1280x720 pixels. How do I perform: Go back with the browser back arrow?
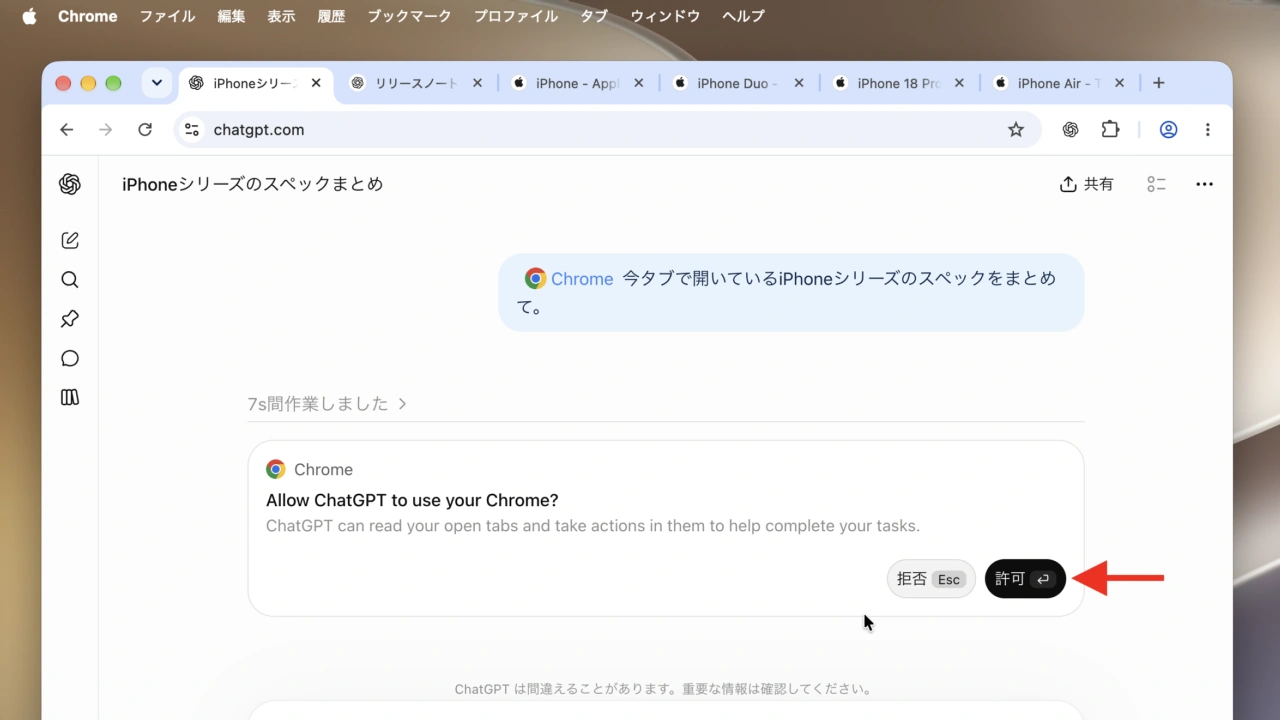click(x=67, y=129)
